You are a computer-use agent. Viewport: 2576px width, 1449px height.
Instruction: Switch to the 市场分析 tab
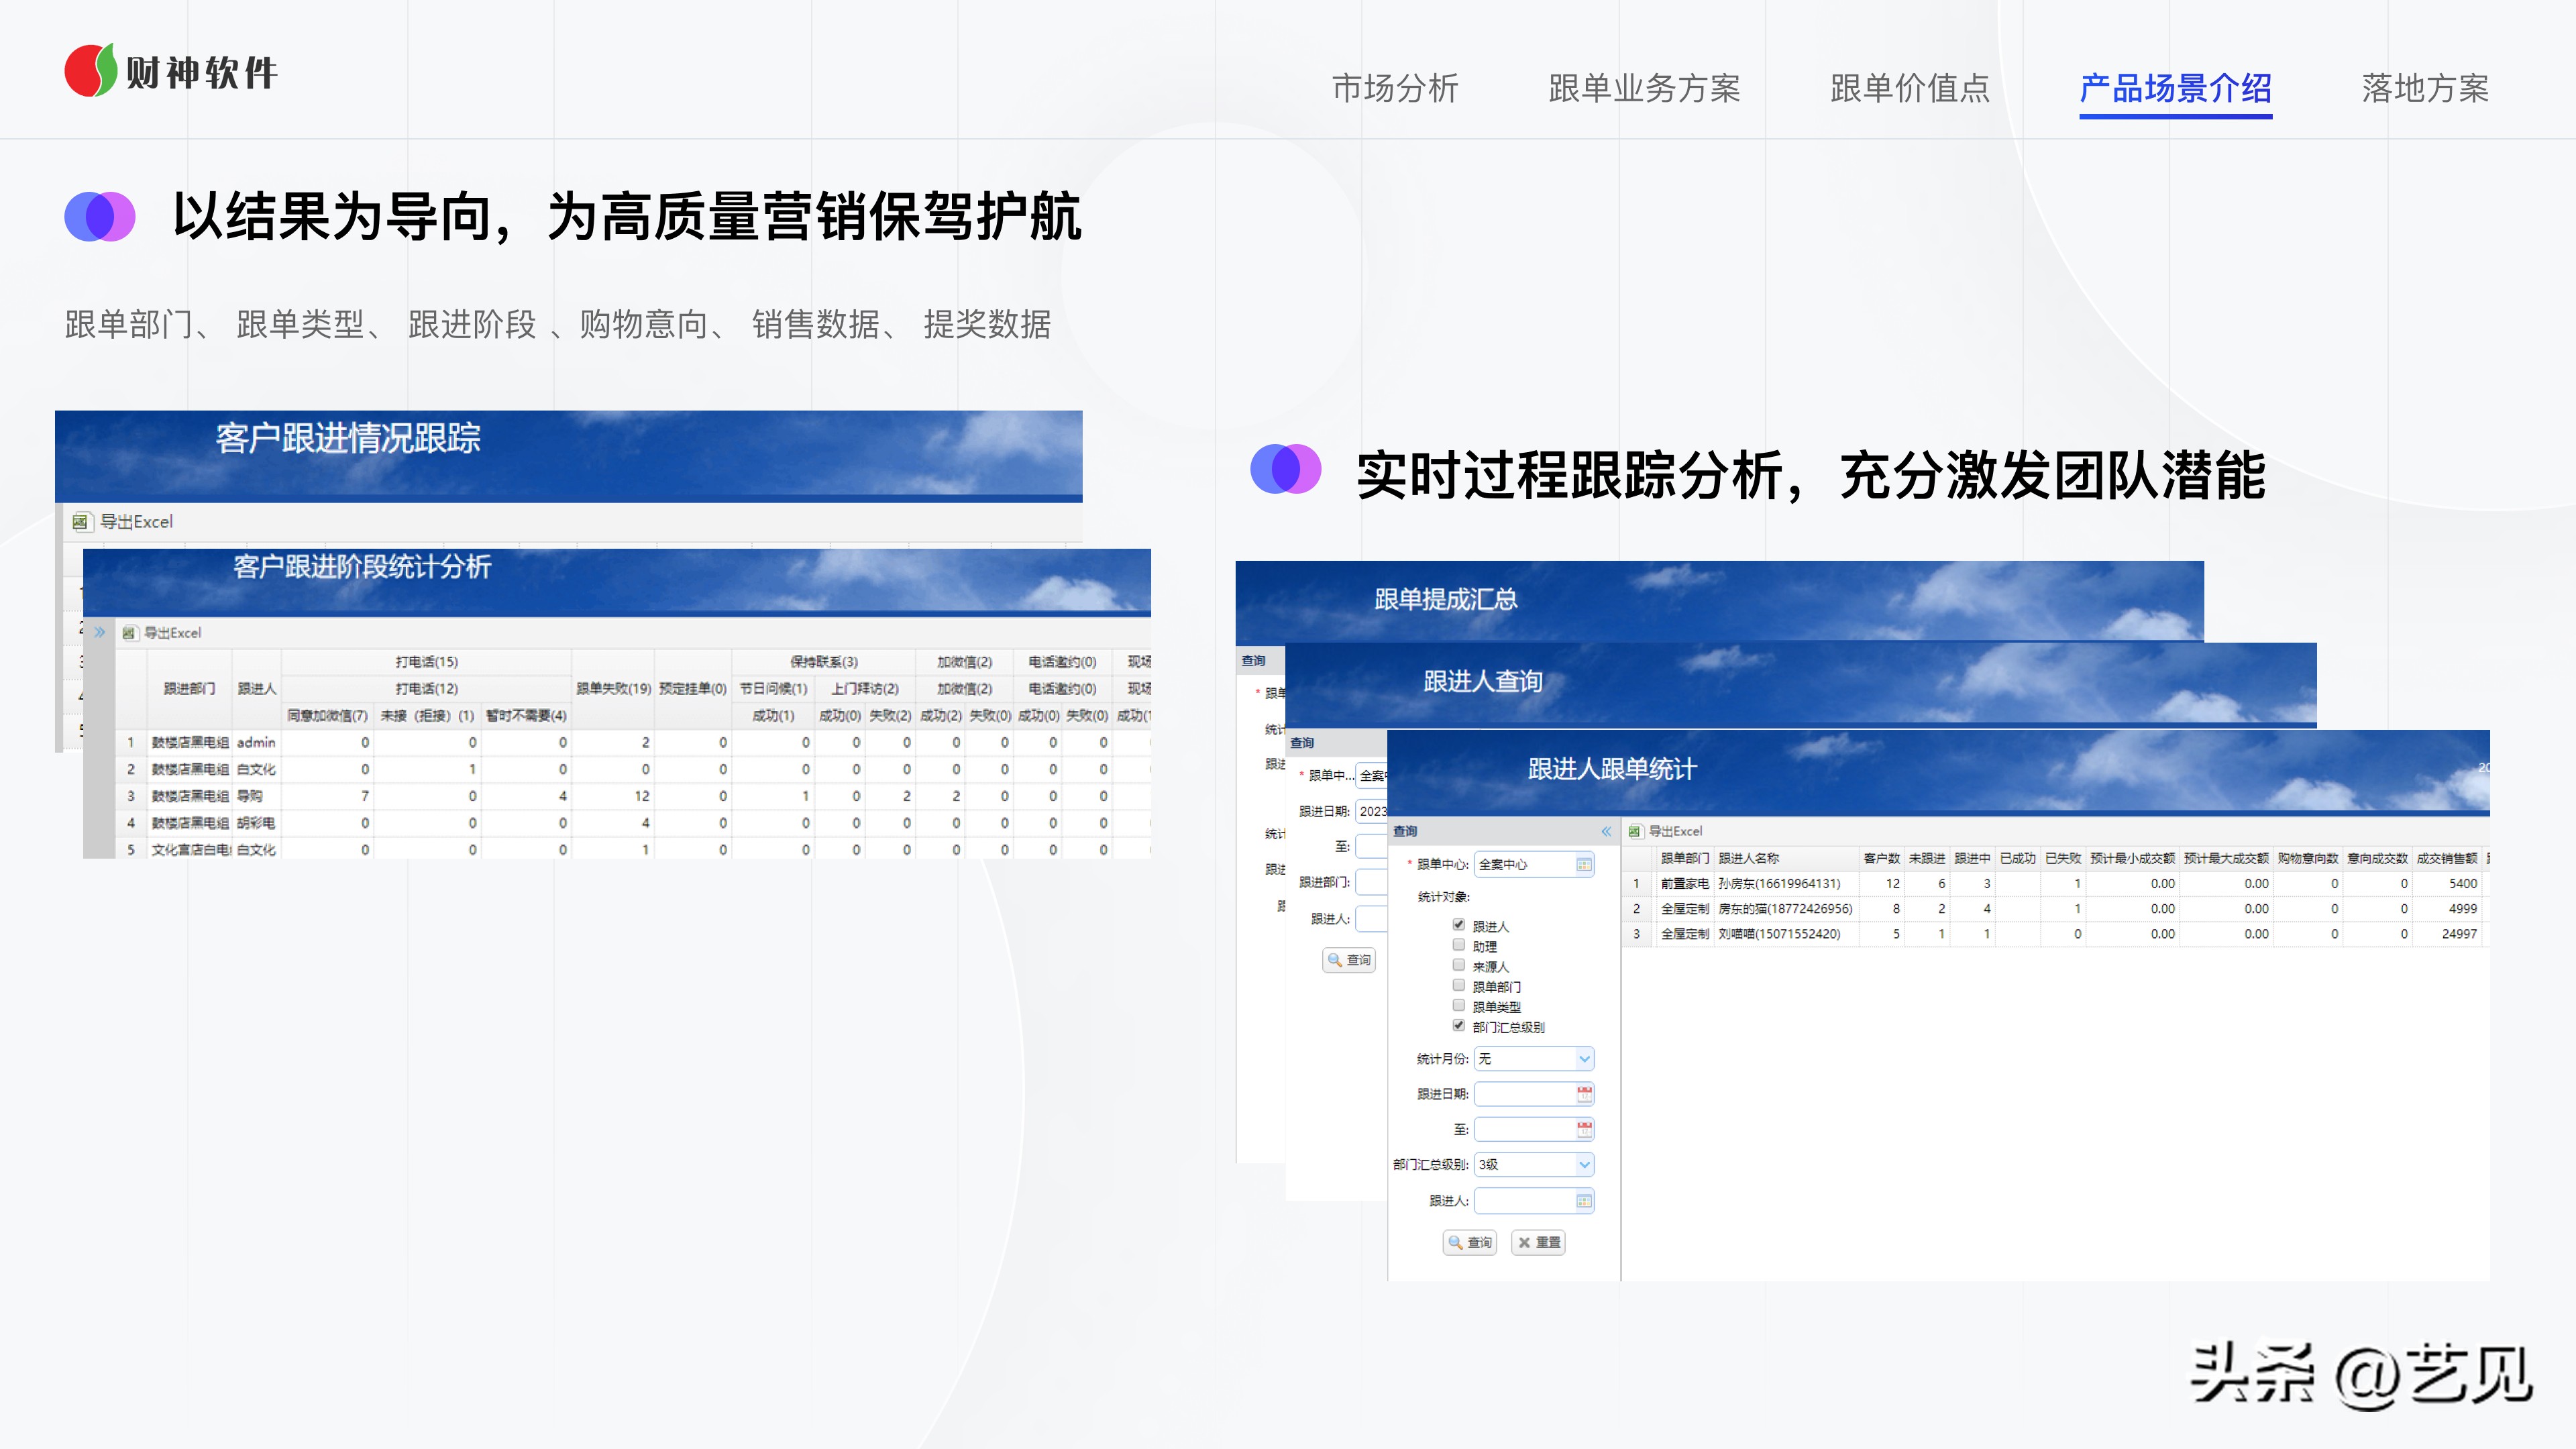1397,89
